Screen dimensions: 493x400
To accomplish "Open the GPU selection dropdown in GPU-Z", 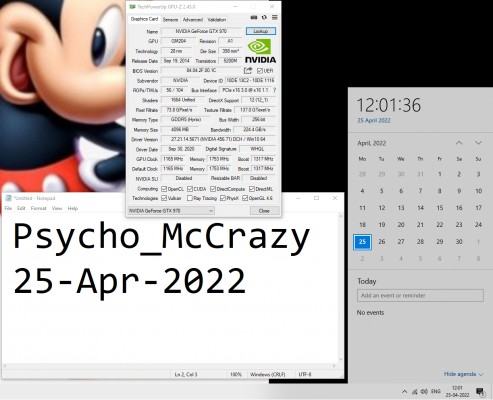I will tap(171, 211).
